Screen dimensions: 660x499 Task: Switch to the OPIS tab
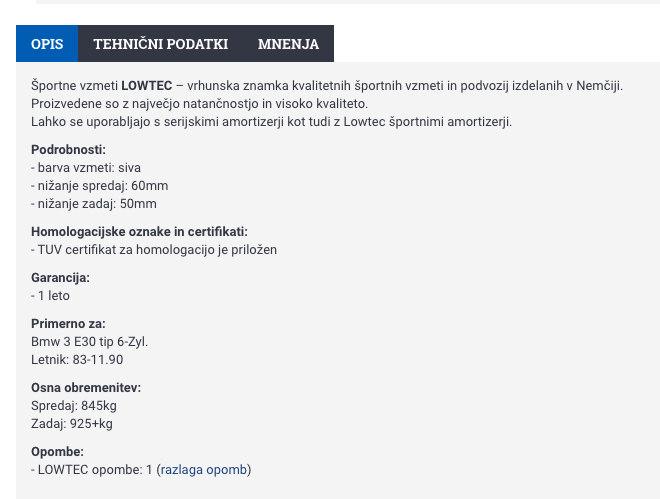[47, 44]
